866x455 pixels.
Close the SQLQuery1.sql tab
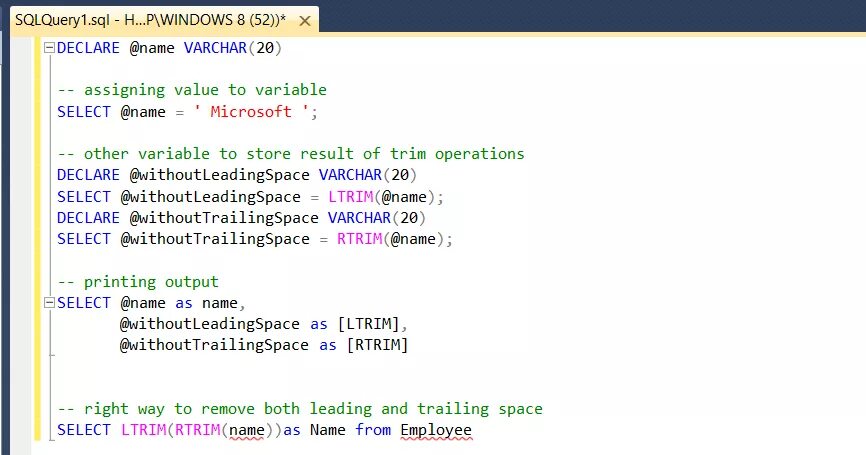[x=304, y=22]
